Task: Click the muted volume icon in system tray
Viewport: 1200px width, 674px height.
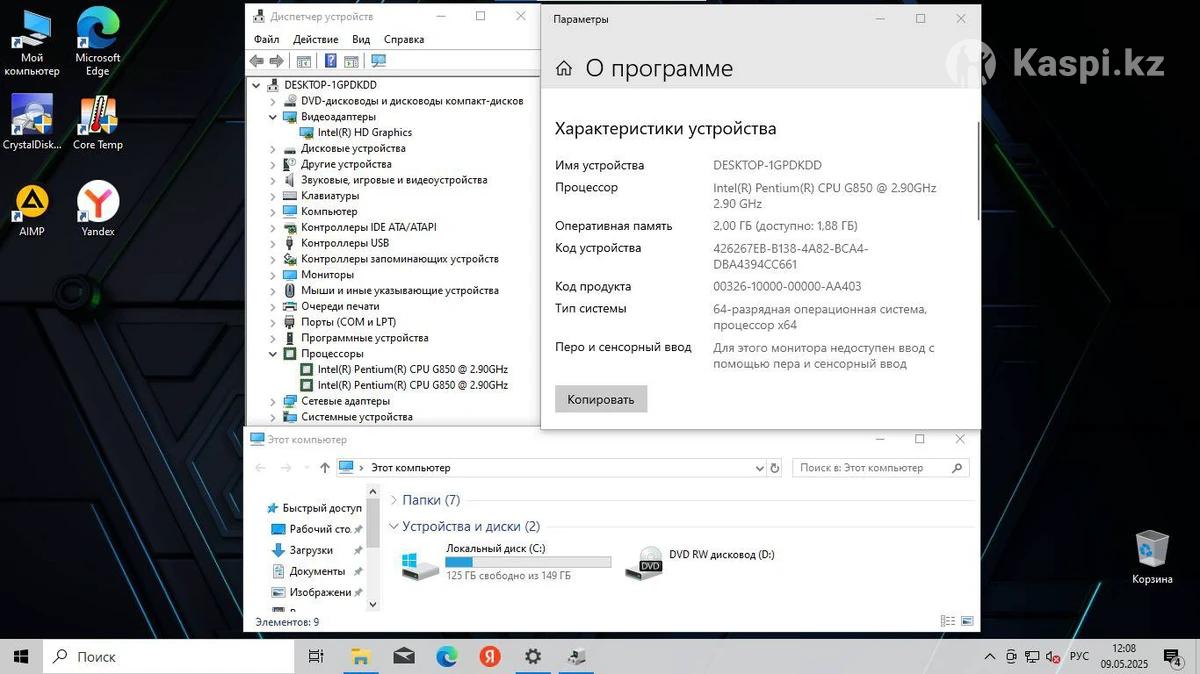Action: pos(1053,657)
